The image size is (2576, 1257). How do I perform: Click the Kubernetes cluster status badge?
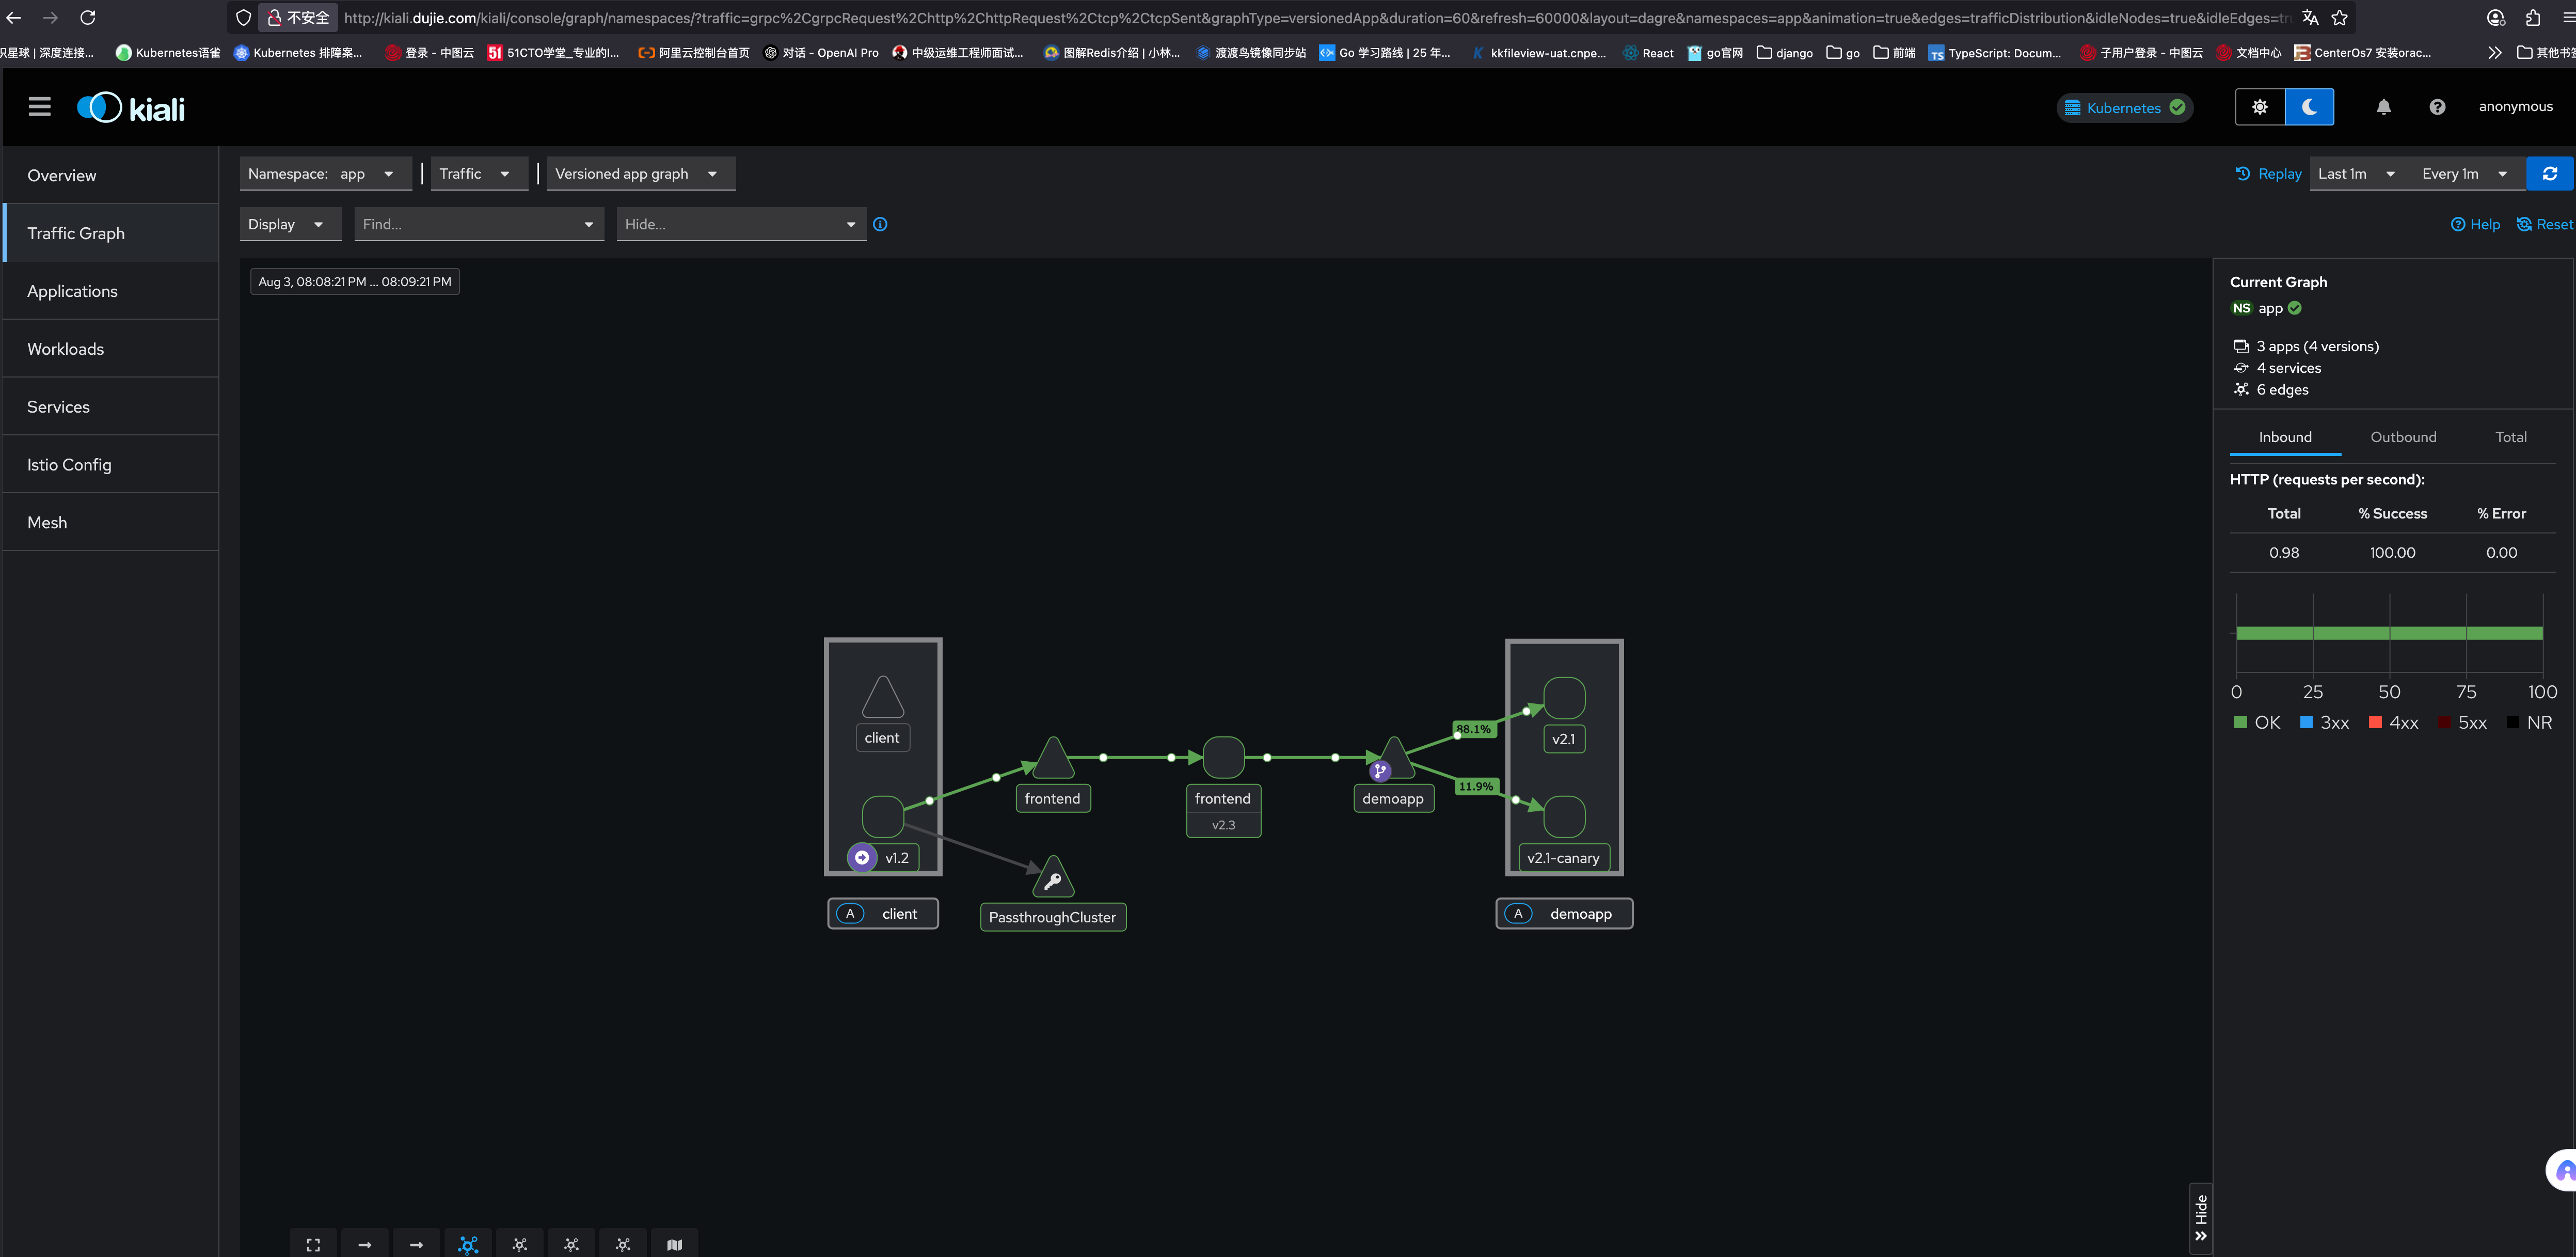point(2125,108)
